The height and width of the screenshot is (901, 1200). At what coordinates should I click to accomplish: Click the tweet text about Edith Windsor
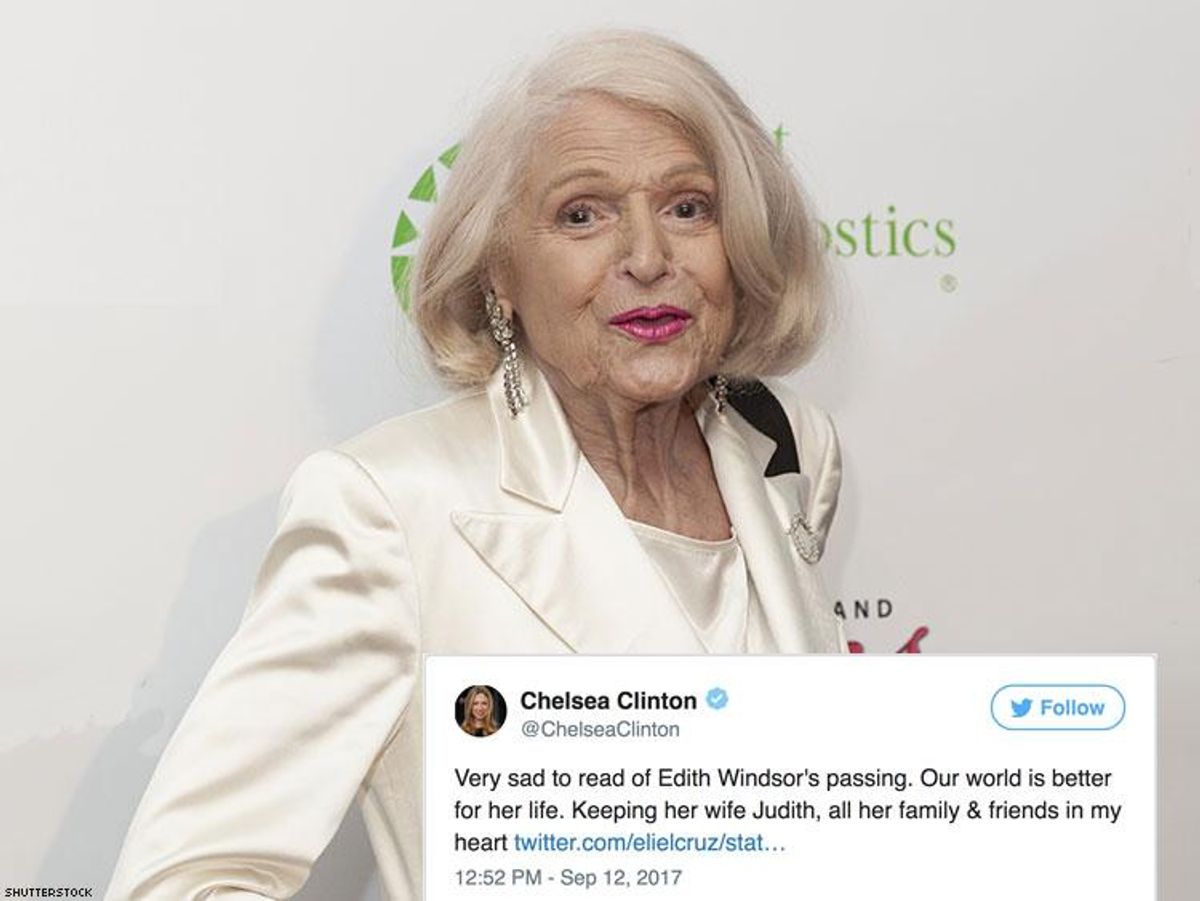tap(788, 810)
